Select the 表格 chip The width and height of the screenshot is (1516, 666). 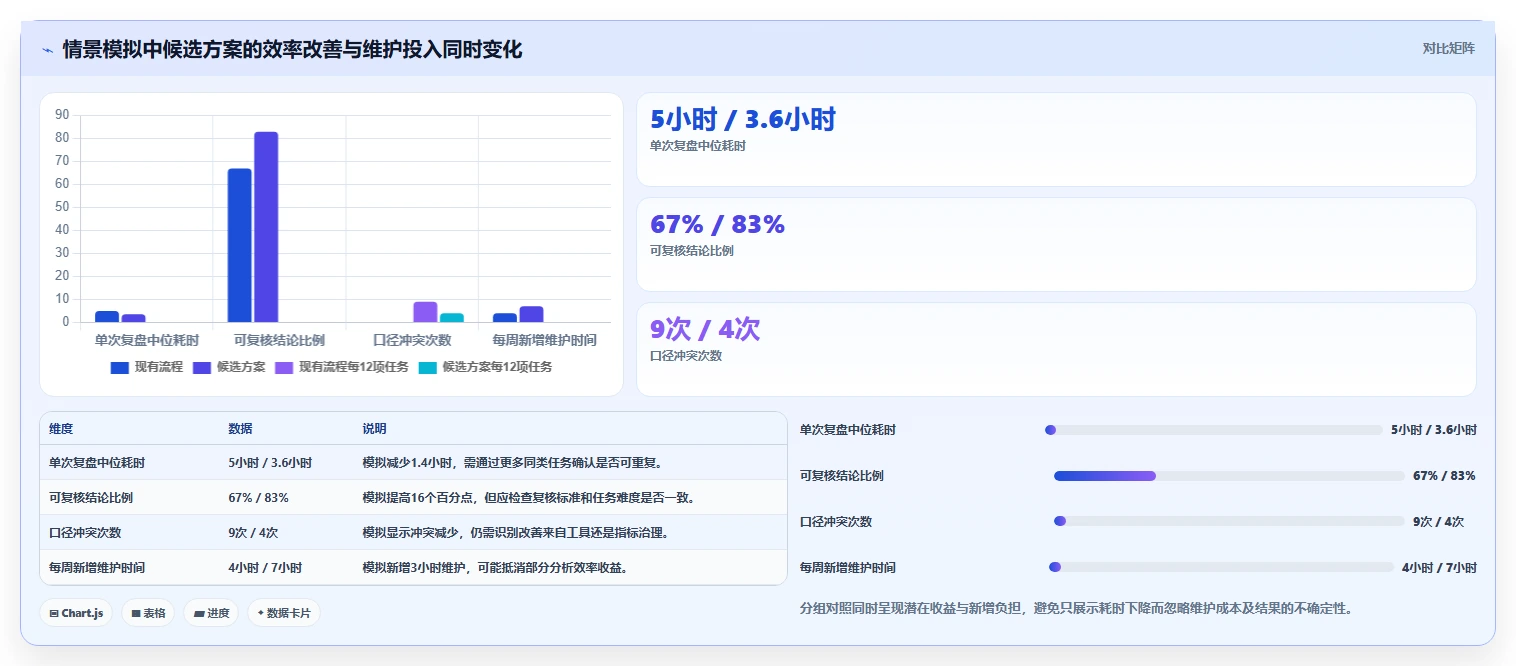[148, 613]
